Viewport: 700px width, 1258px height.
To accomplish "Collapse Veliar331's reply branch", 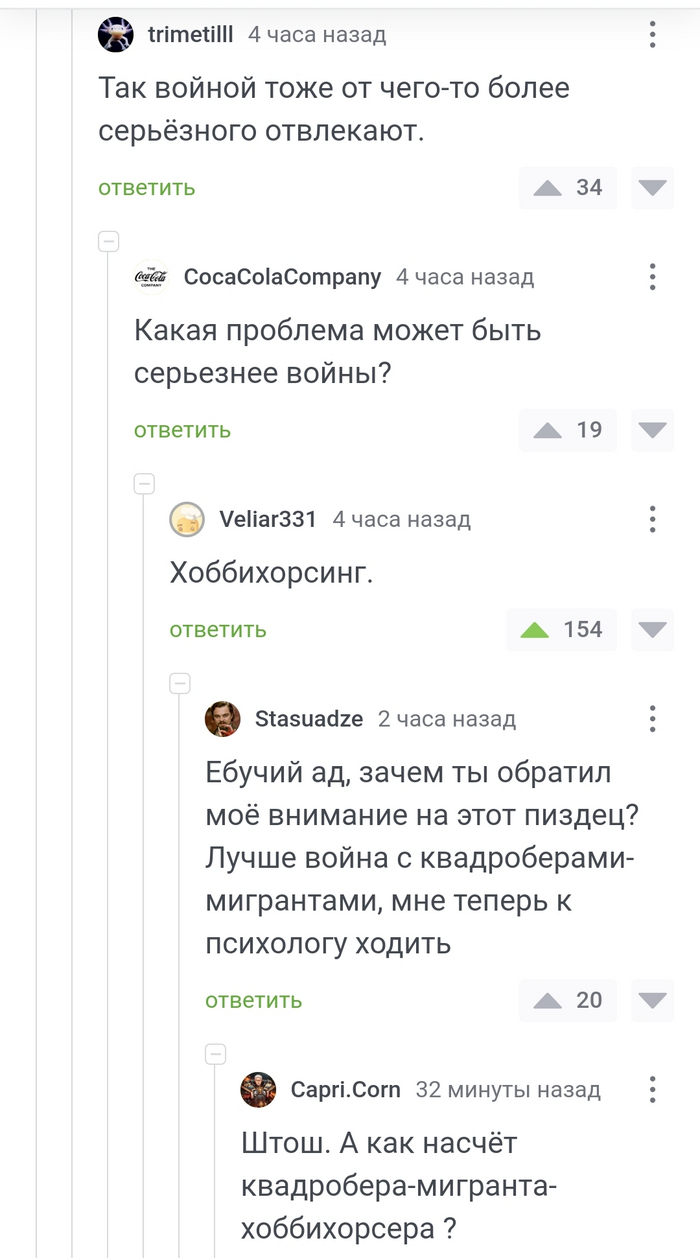I will (x=144, y=483).
